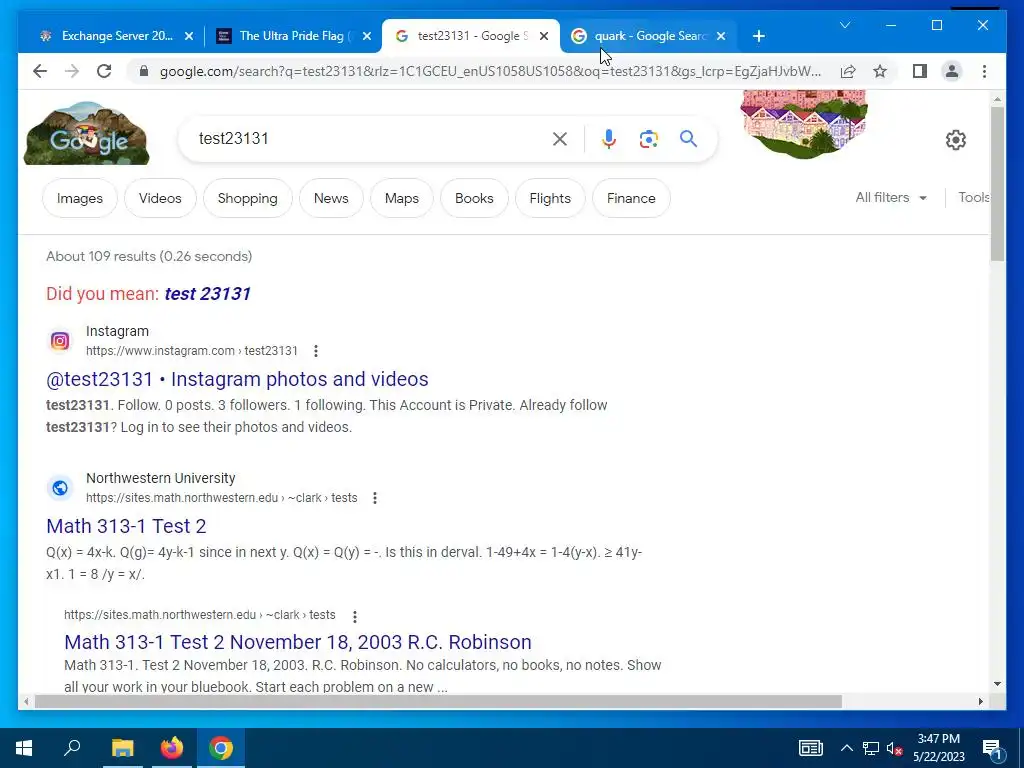1024x768 pixels.
Task: Close The Ultra Pride Flag tab
Action: (367, 36)
